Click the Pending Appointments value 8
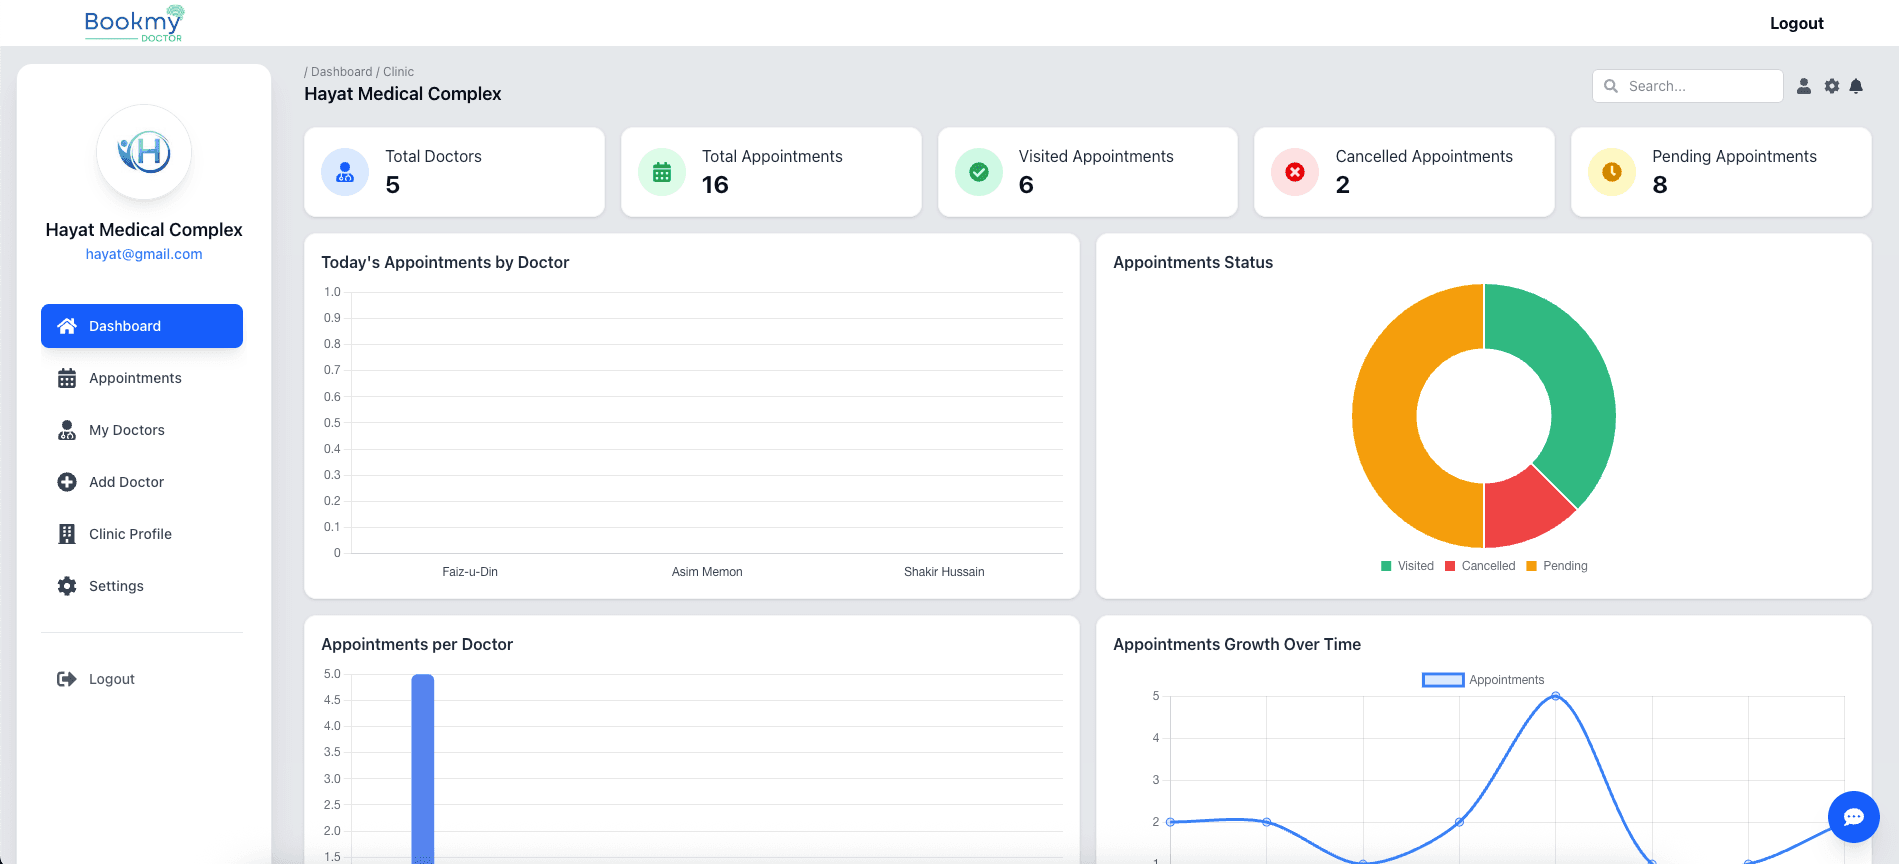 (x=1660, y=185)
